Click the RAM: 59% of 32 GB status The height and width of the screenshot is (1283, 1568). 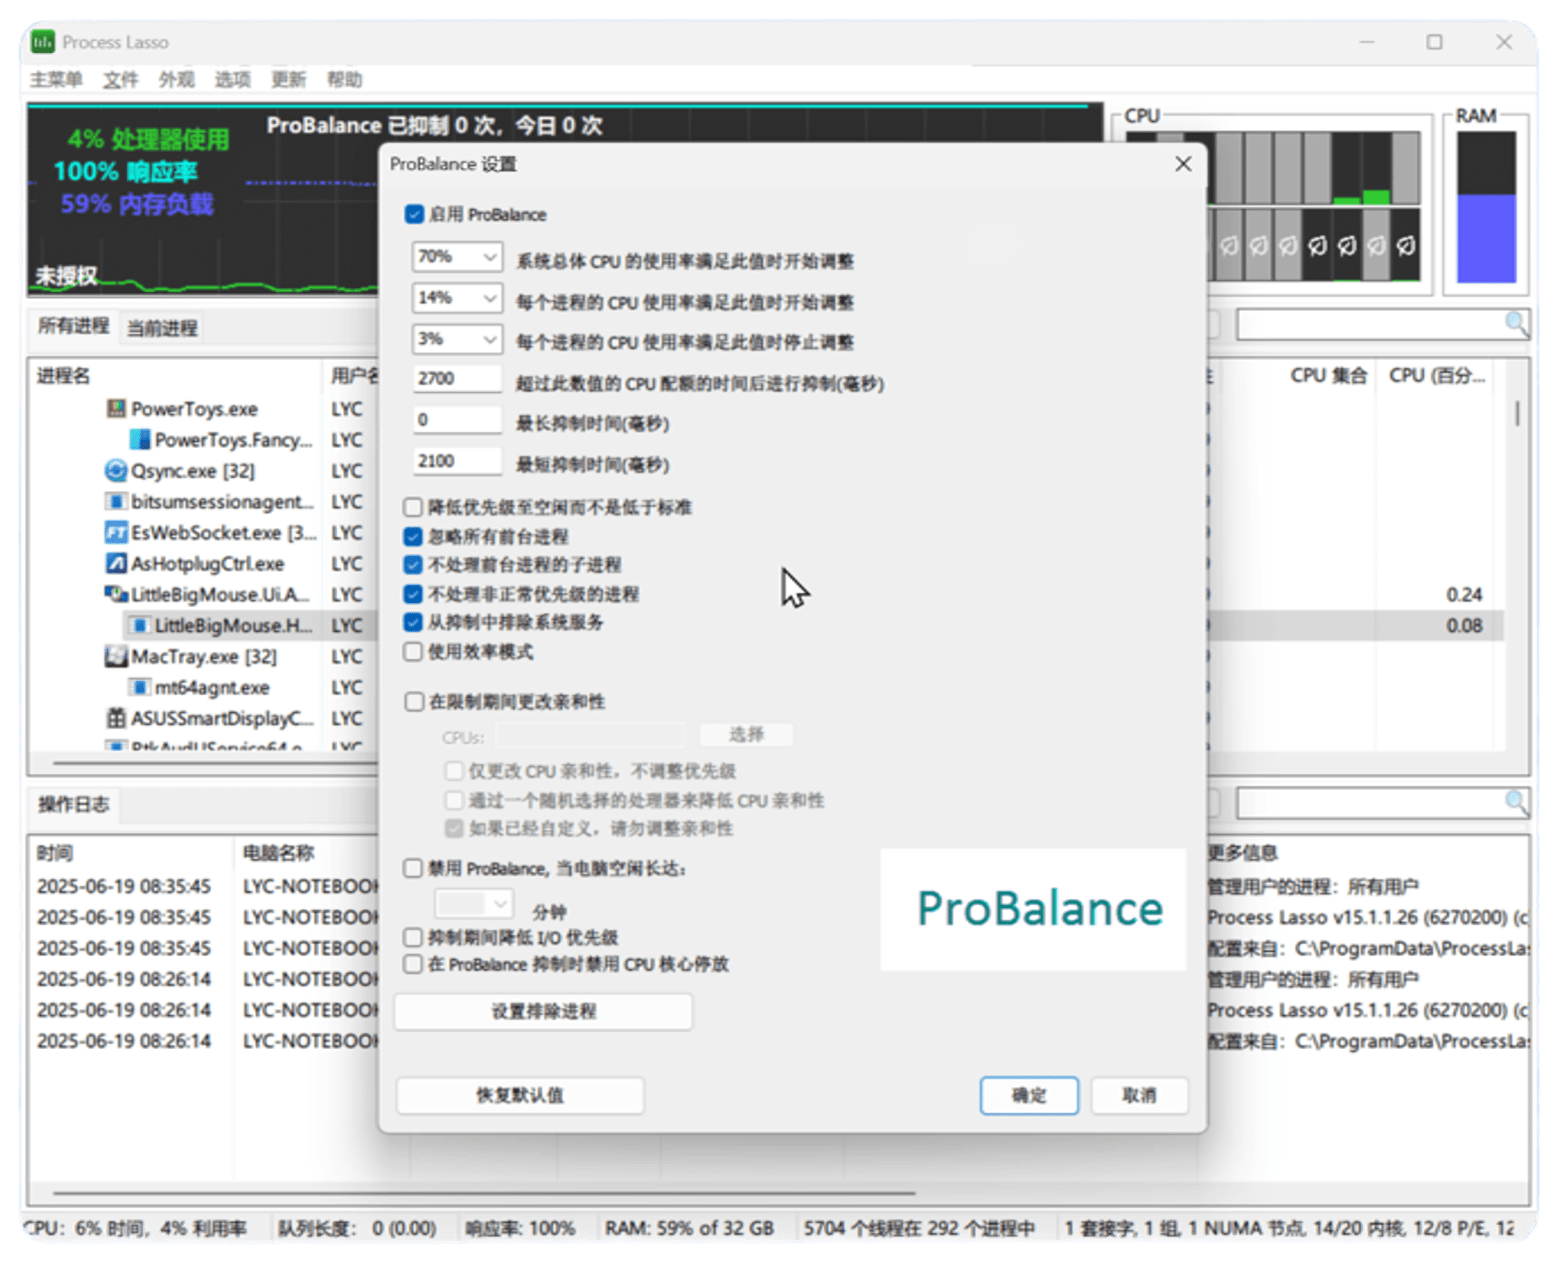click(x=689, y=1228)
